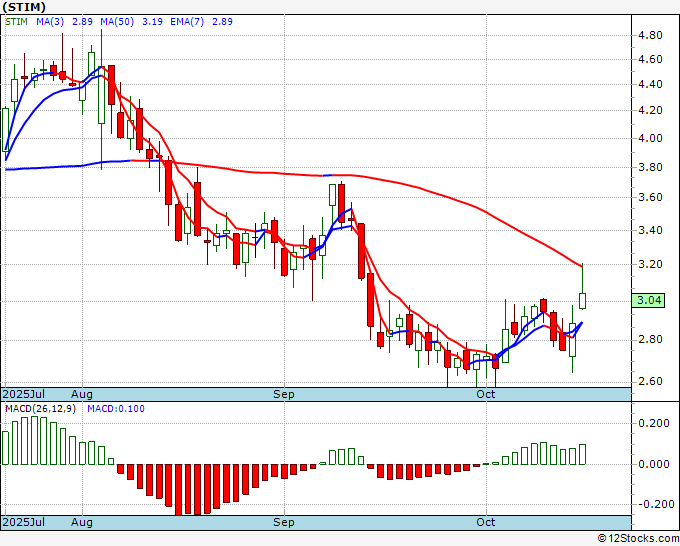Click the 2025Jul label on the price chart axis

[24, 394]
